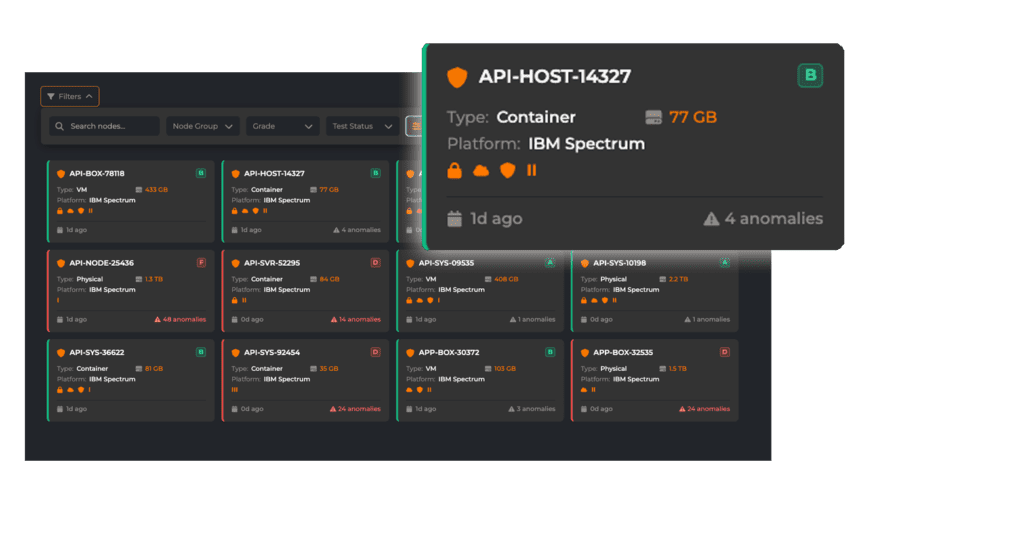Click the Search nodes input field
Screen dimensions: 1024x533
pyautogui.click(x=104, y=126)
